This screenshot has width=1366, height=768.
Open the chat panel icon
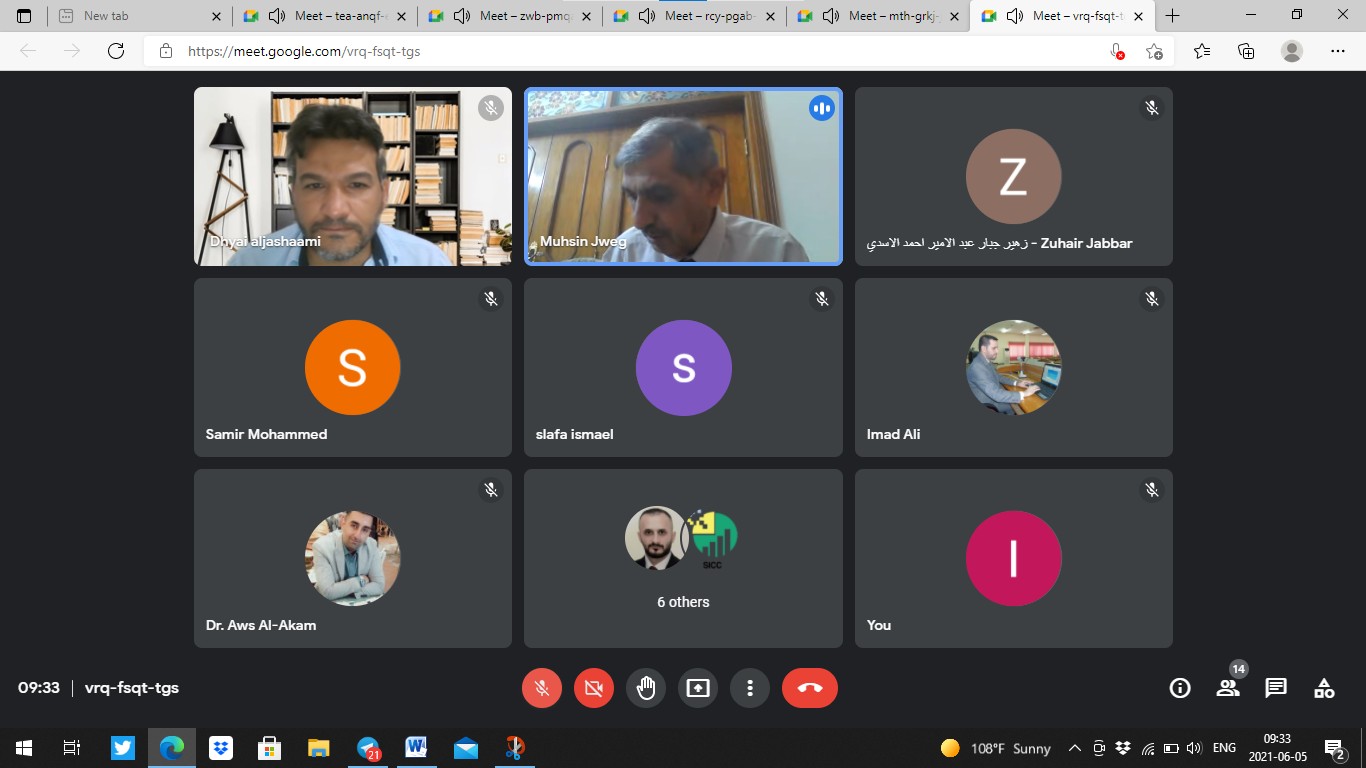point(1276,688)
